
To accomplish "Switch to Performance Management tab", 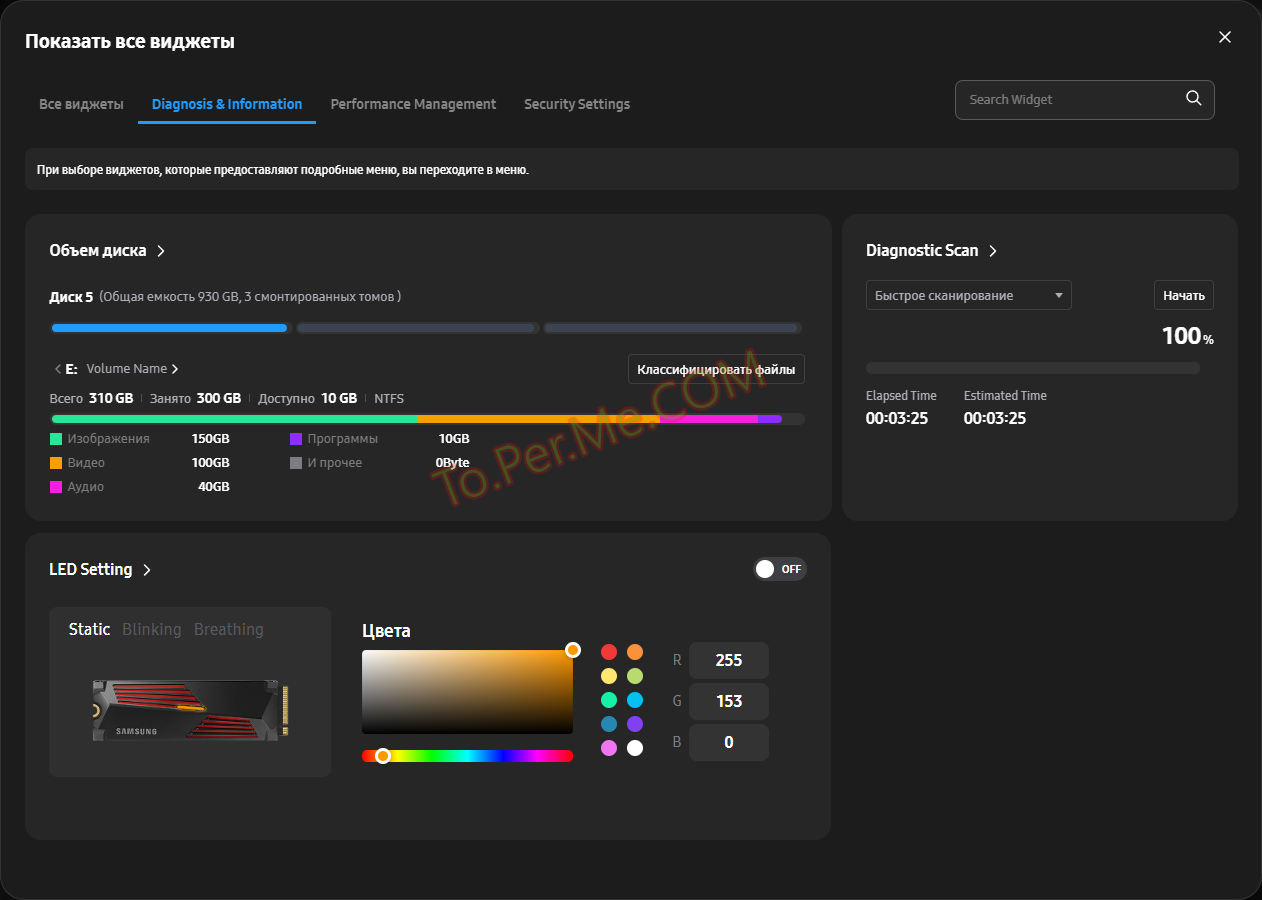I will click(413, 104).
